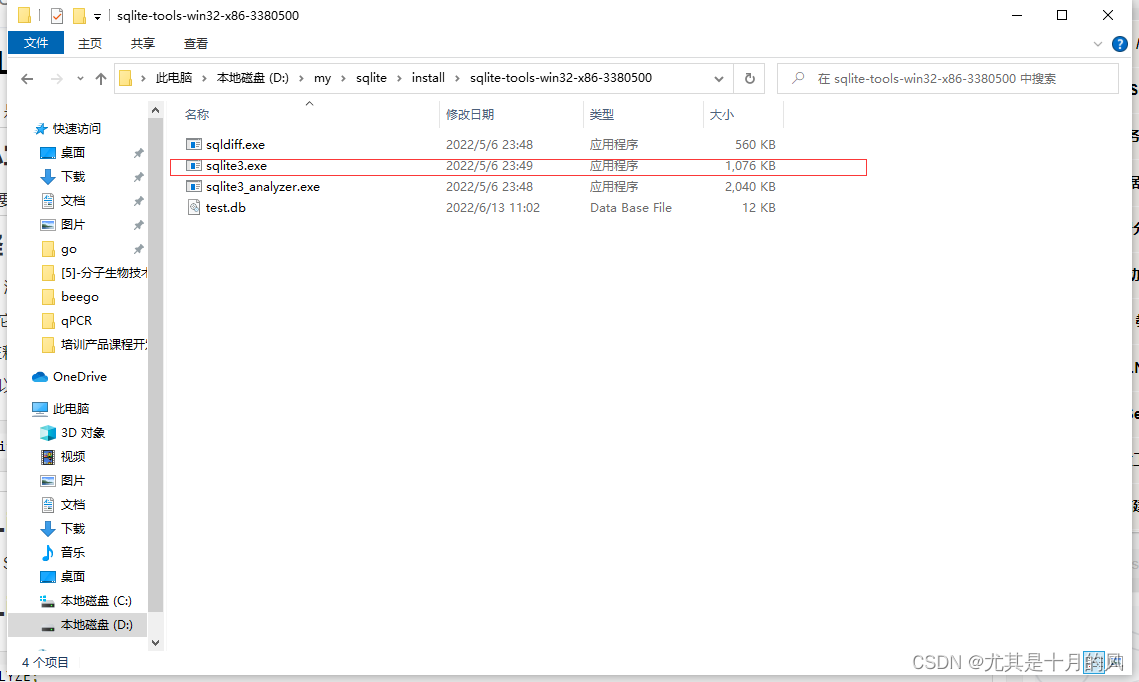The width and height of the screenshot is (1139, 682).
Task: Click the search magnifier icon
Action: [x=798, y=78]
